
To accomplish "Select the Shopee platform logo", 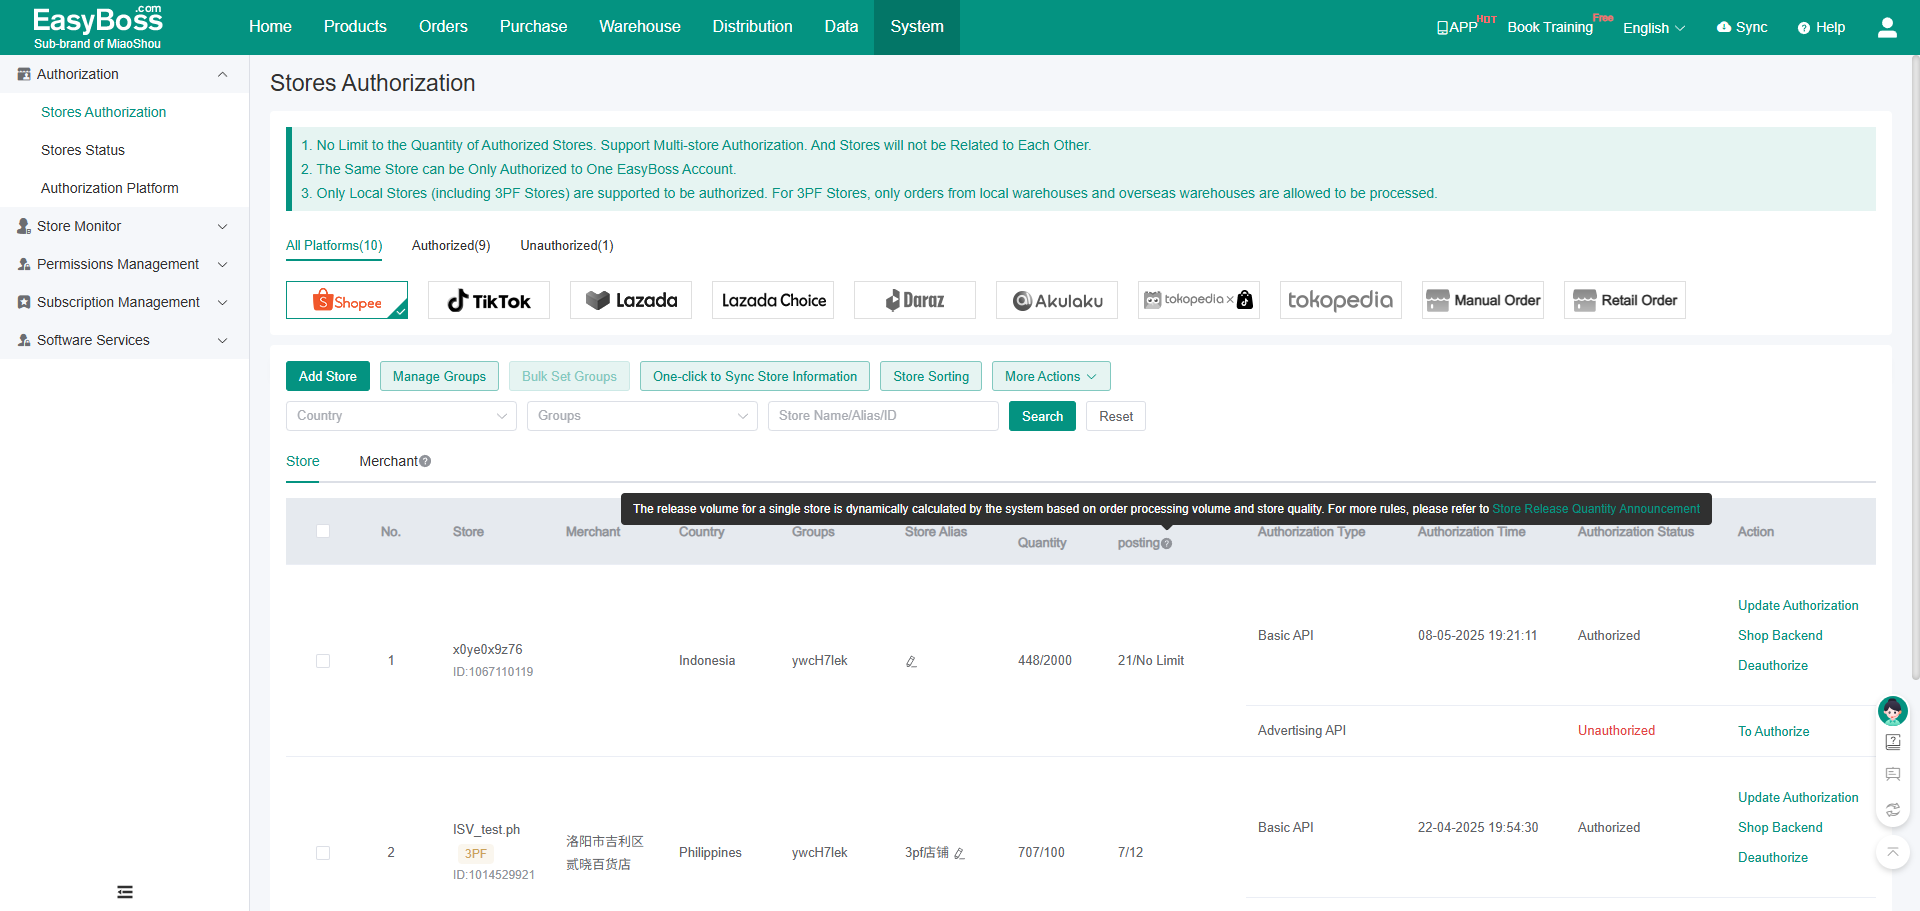I will pyautogui.click(x=347, y=300).
